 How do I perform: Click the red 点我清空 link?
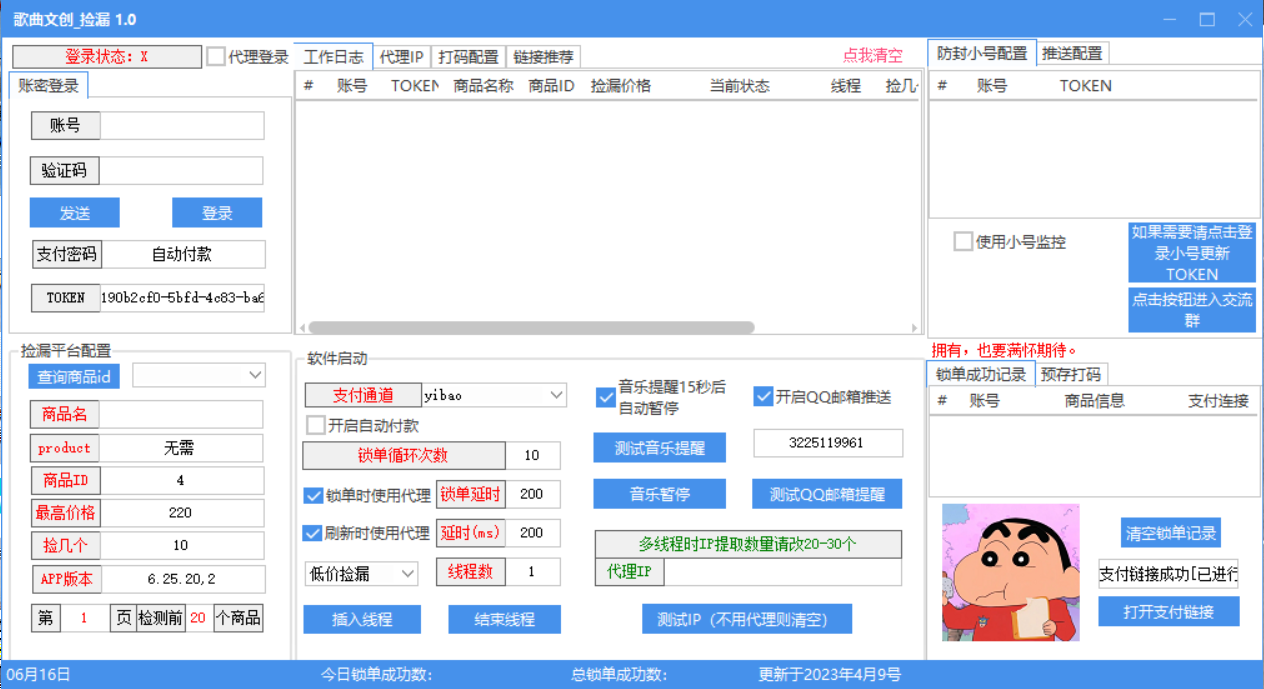click(872, 56)
